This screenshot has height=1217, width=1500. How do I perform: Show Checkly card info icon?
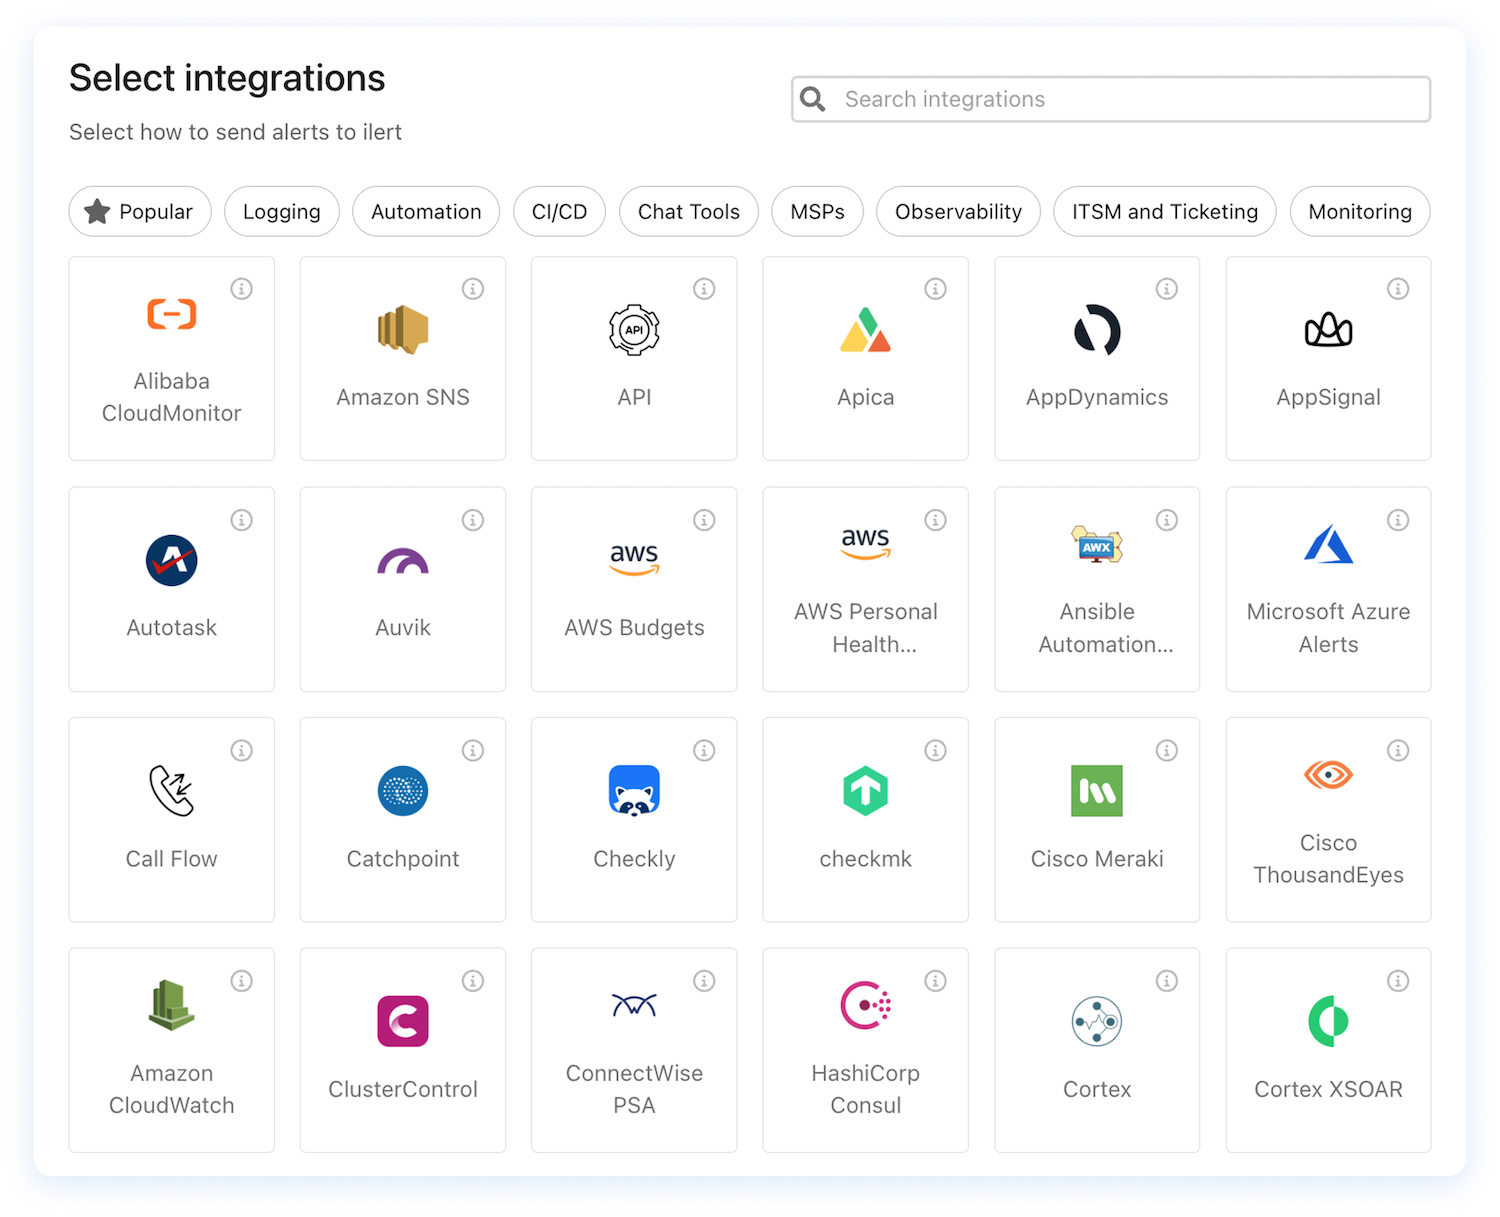(704, 750)
